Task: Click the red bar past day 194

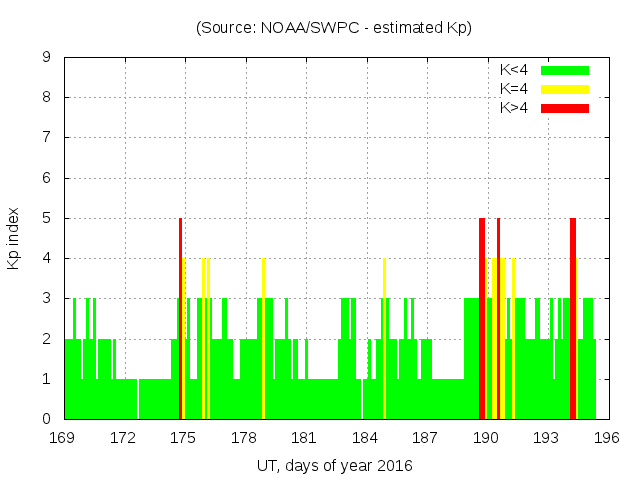Action: [x=573, y=320]
